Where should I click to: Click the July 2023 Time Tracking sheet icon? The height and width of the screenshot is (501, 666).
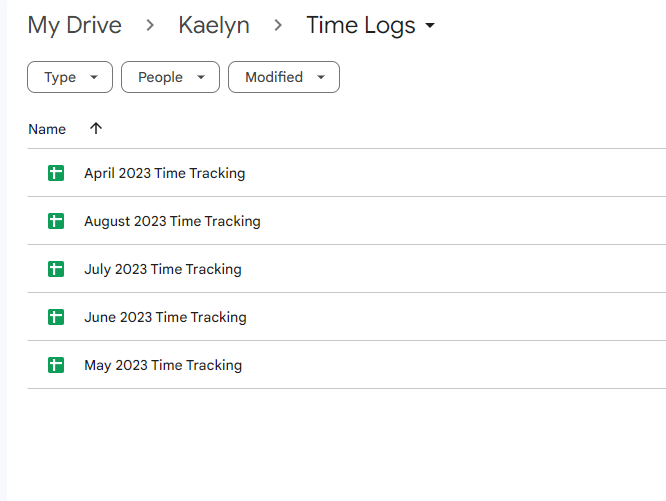click(x=56, y=269)
